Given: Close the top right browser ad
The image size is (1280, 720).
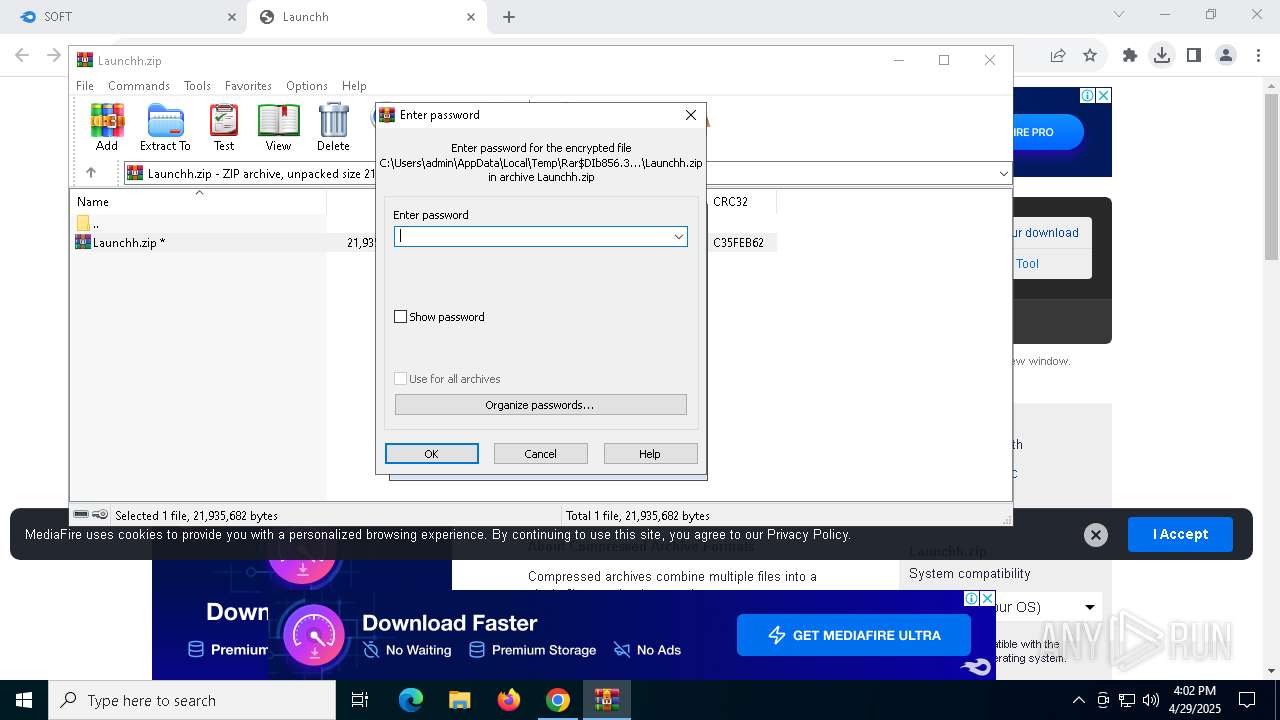Looking at the screenshot, I should tap(1103, 96).
